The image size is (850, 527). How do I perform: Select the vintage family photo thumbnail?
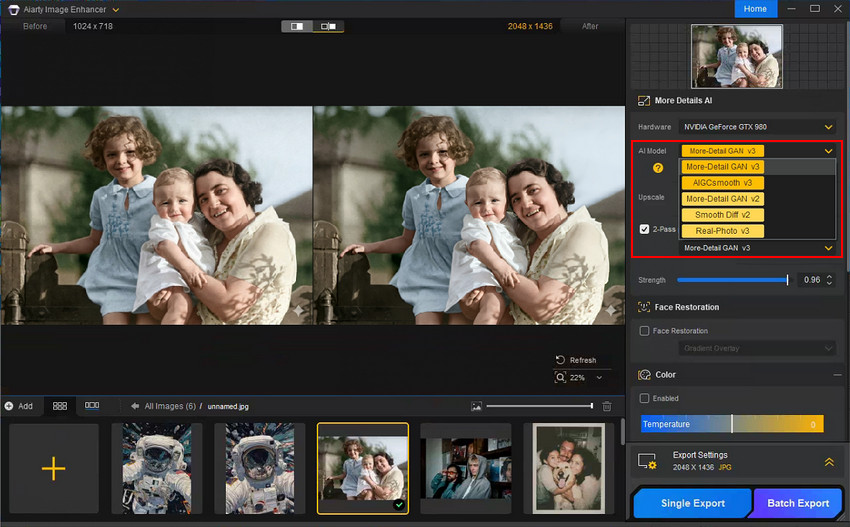[363, 468]
